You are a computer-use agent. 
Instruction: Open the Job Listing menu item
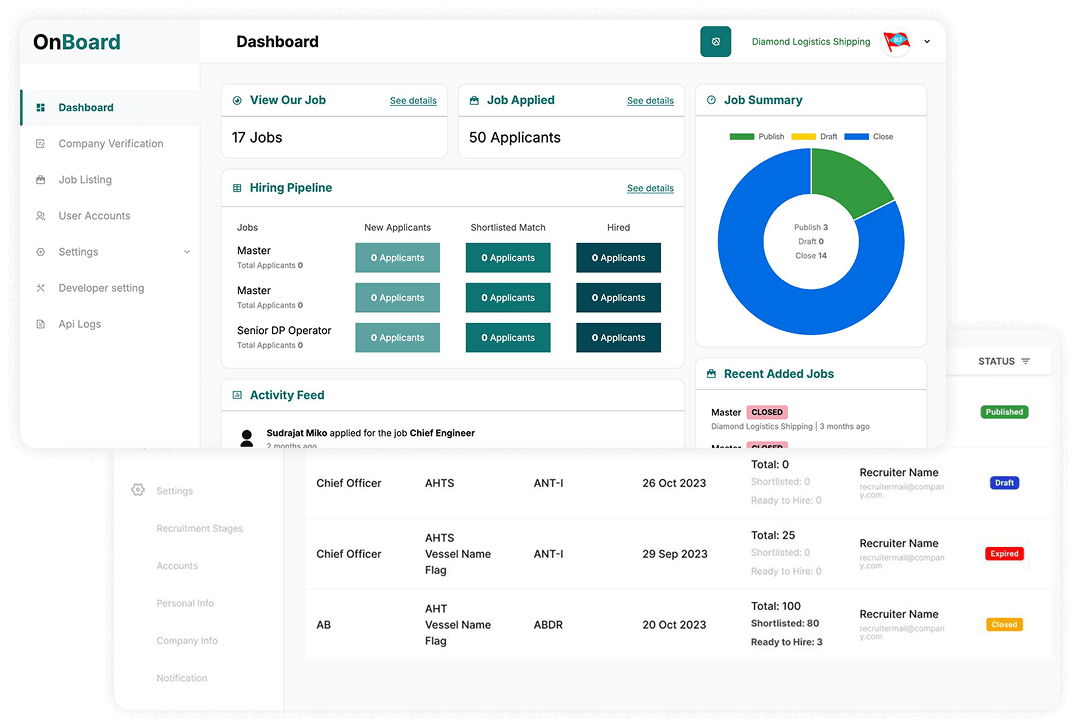point(85,180)
